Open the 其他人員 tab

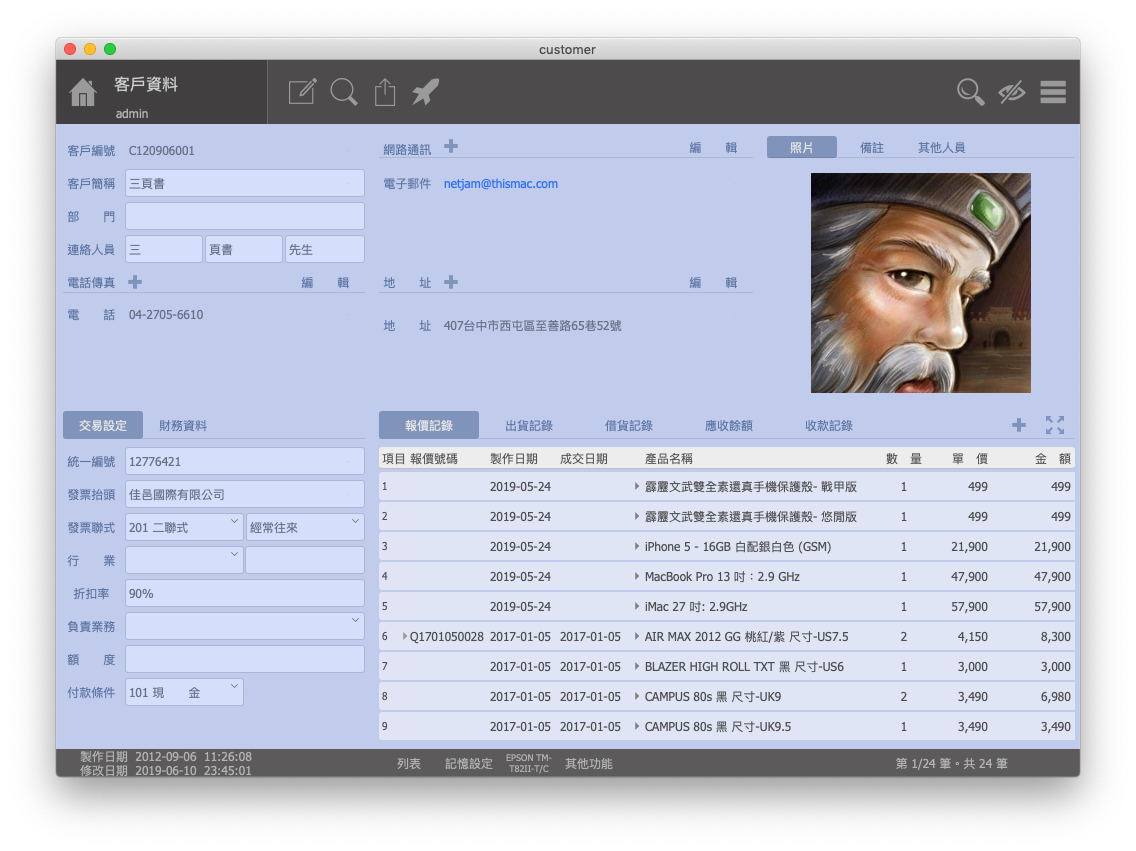click(941, 147)
